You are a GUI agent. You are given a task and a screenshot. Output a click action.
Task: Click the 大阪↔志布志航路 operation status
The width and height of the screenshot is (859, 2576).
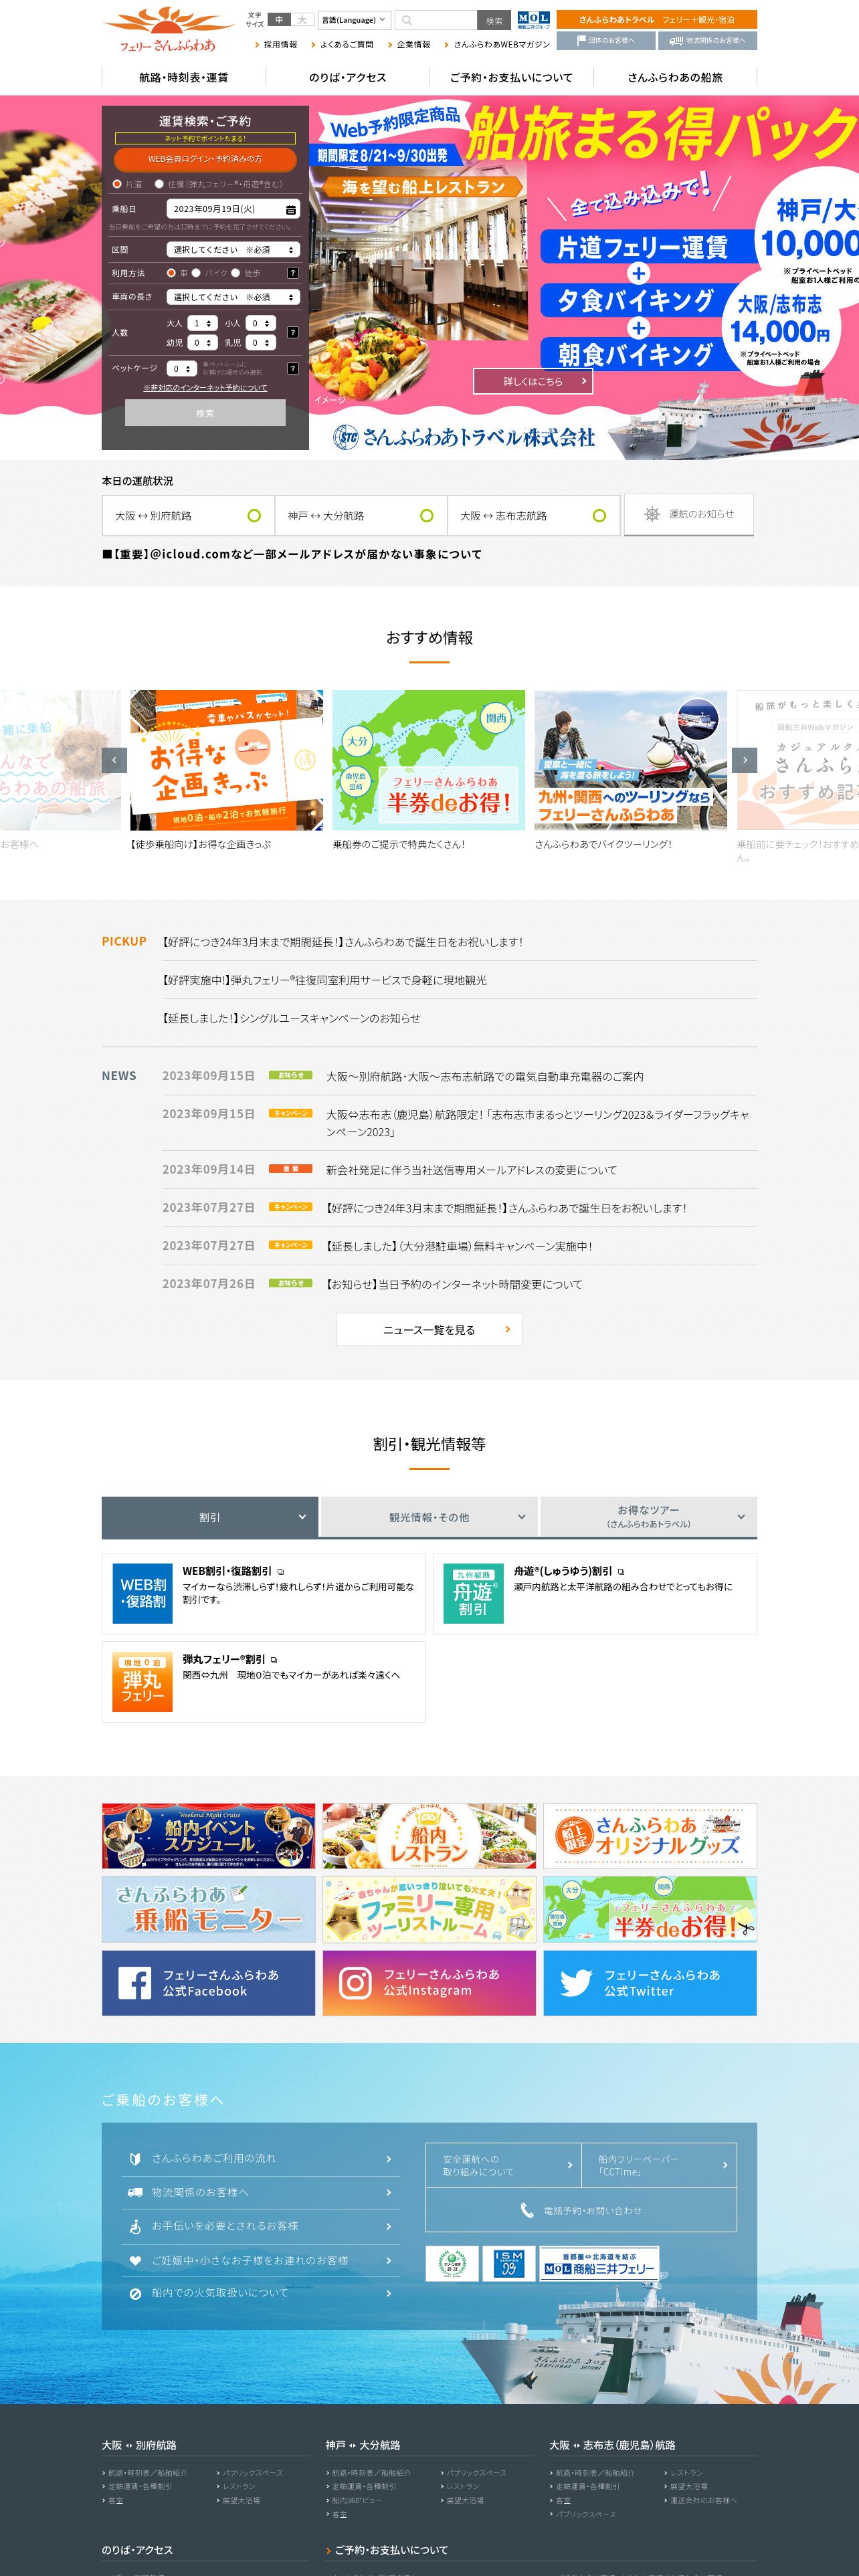click(x=534, y=516)
